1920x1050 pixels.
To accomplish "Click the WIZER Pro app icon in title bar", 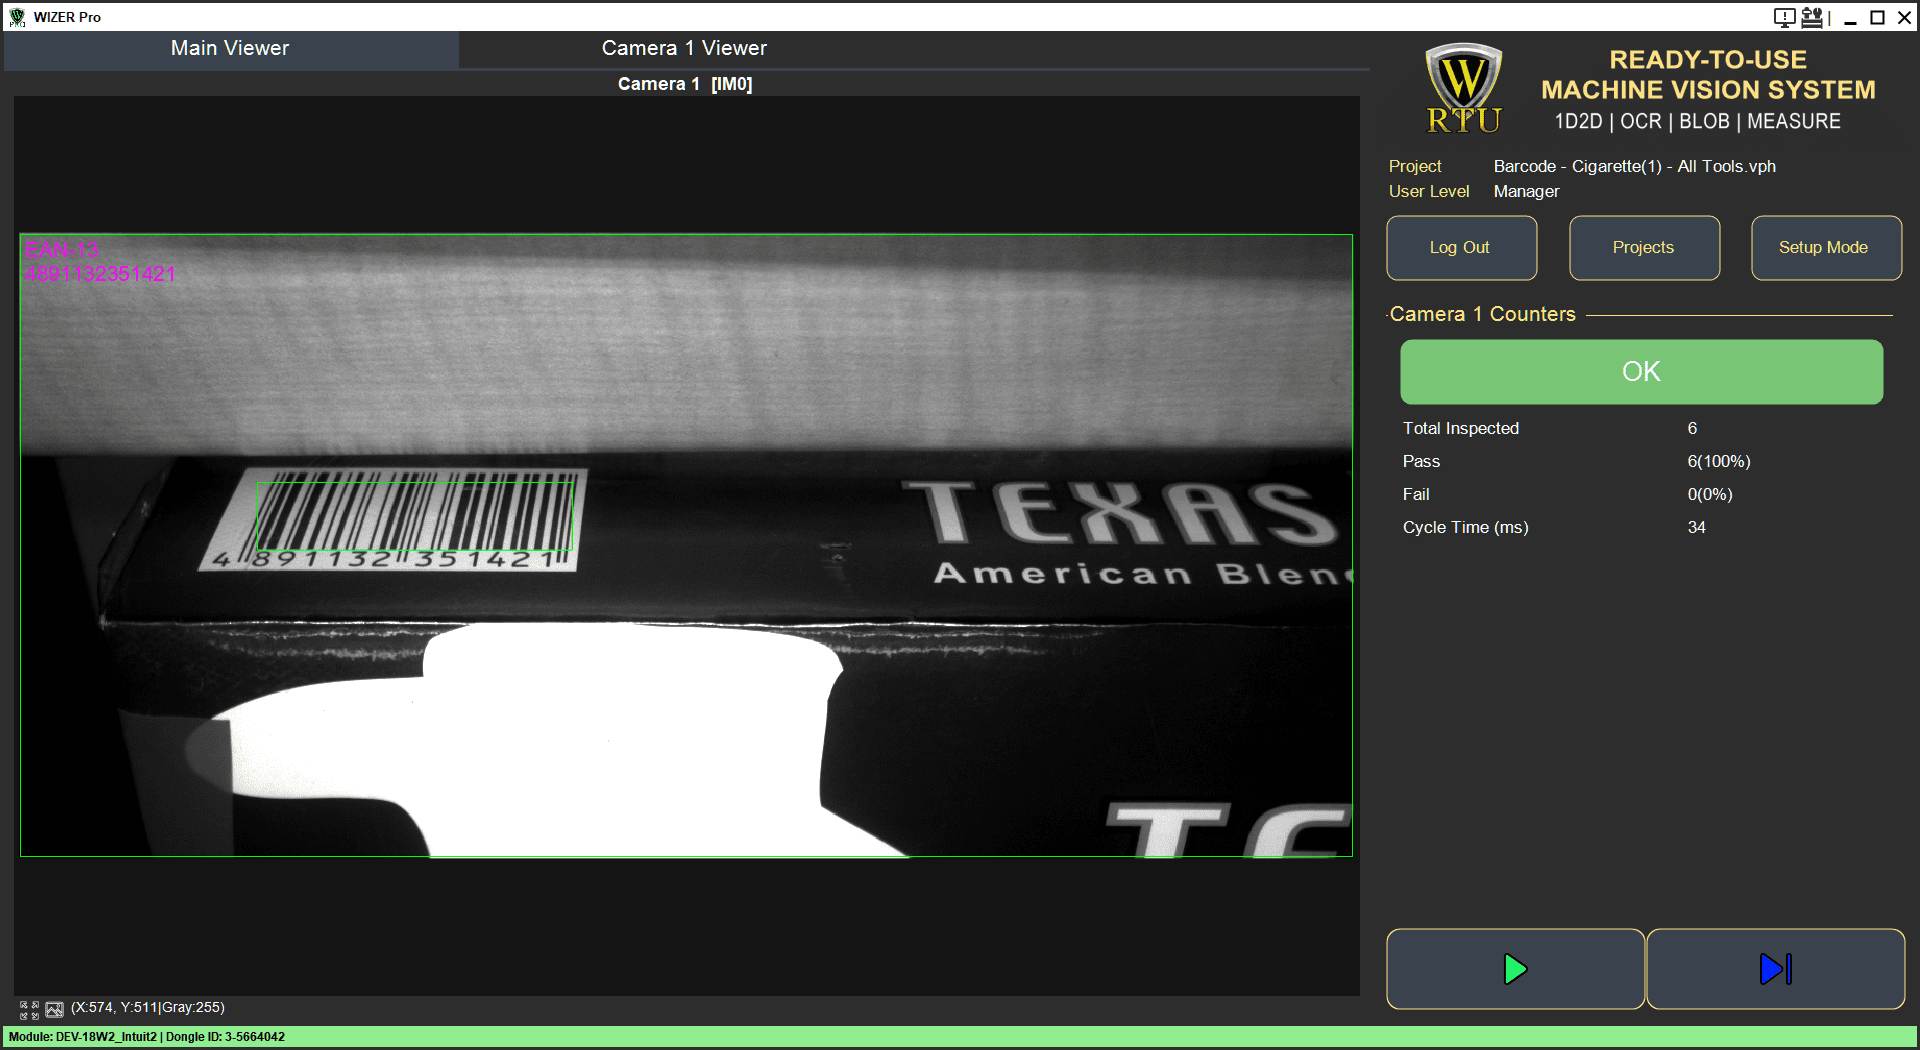I will [x=17, y=17].
